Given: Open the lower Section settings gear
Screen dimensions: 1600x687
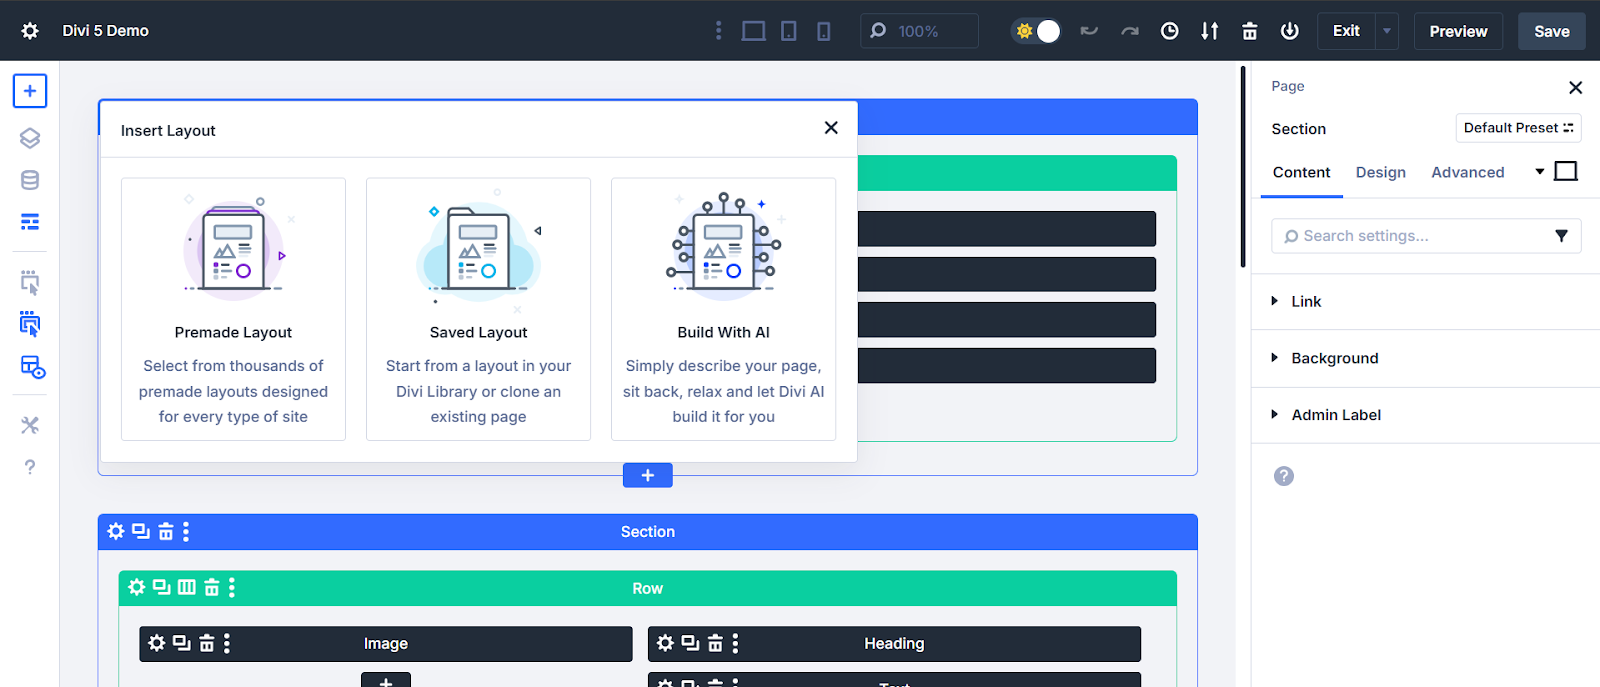Looking at the screenshot, I should coord(116,531).
